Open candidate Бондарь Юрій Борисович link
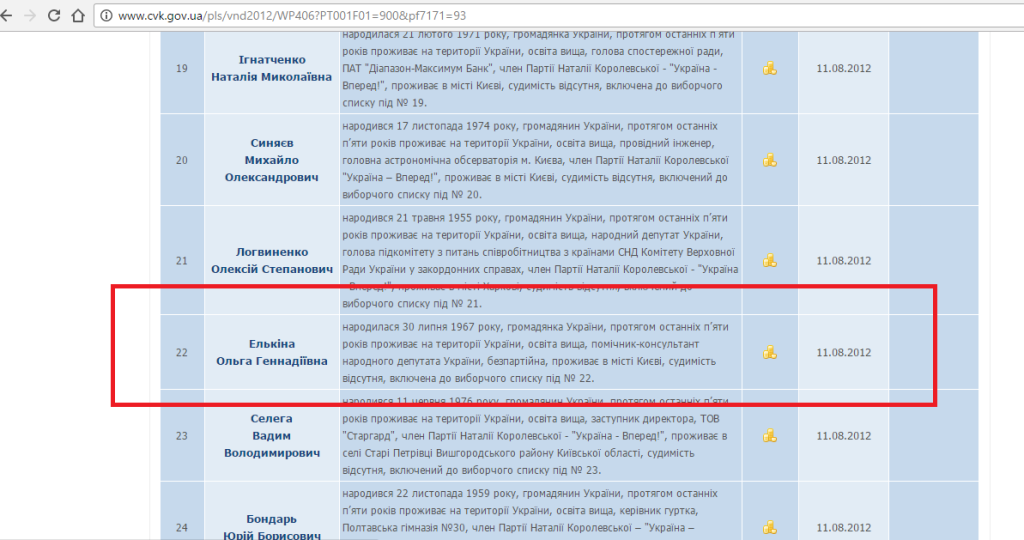This screenshot has height=540, width=1024. 272,527
